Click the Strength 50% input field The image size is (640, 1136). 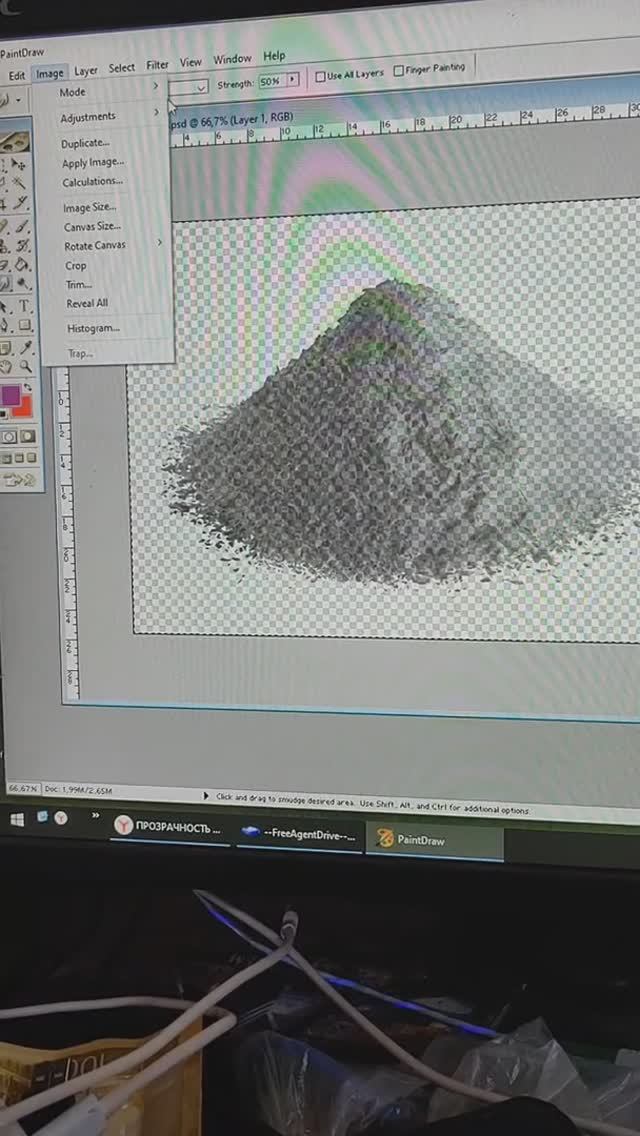click(x=271, y=81)
